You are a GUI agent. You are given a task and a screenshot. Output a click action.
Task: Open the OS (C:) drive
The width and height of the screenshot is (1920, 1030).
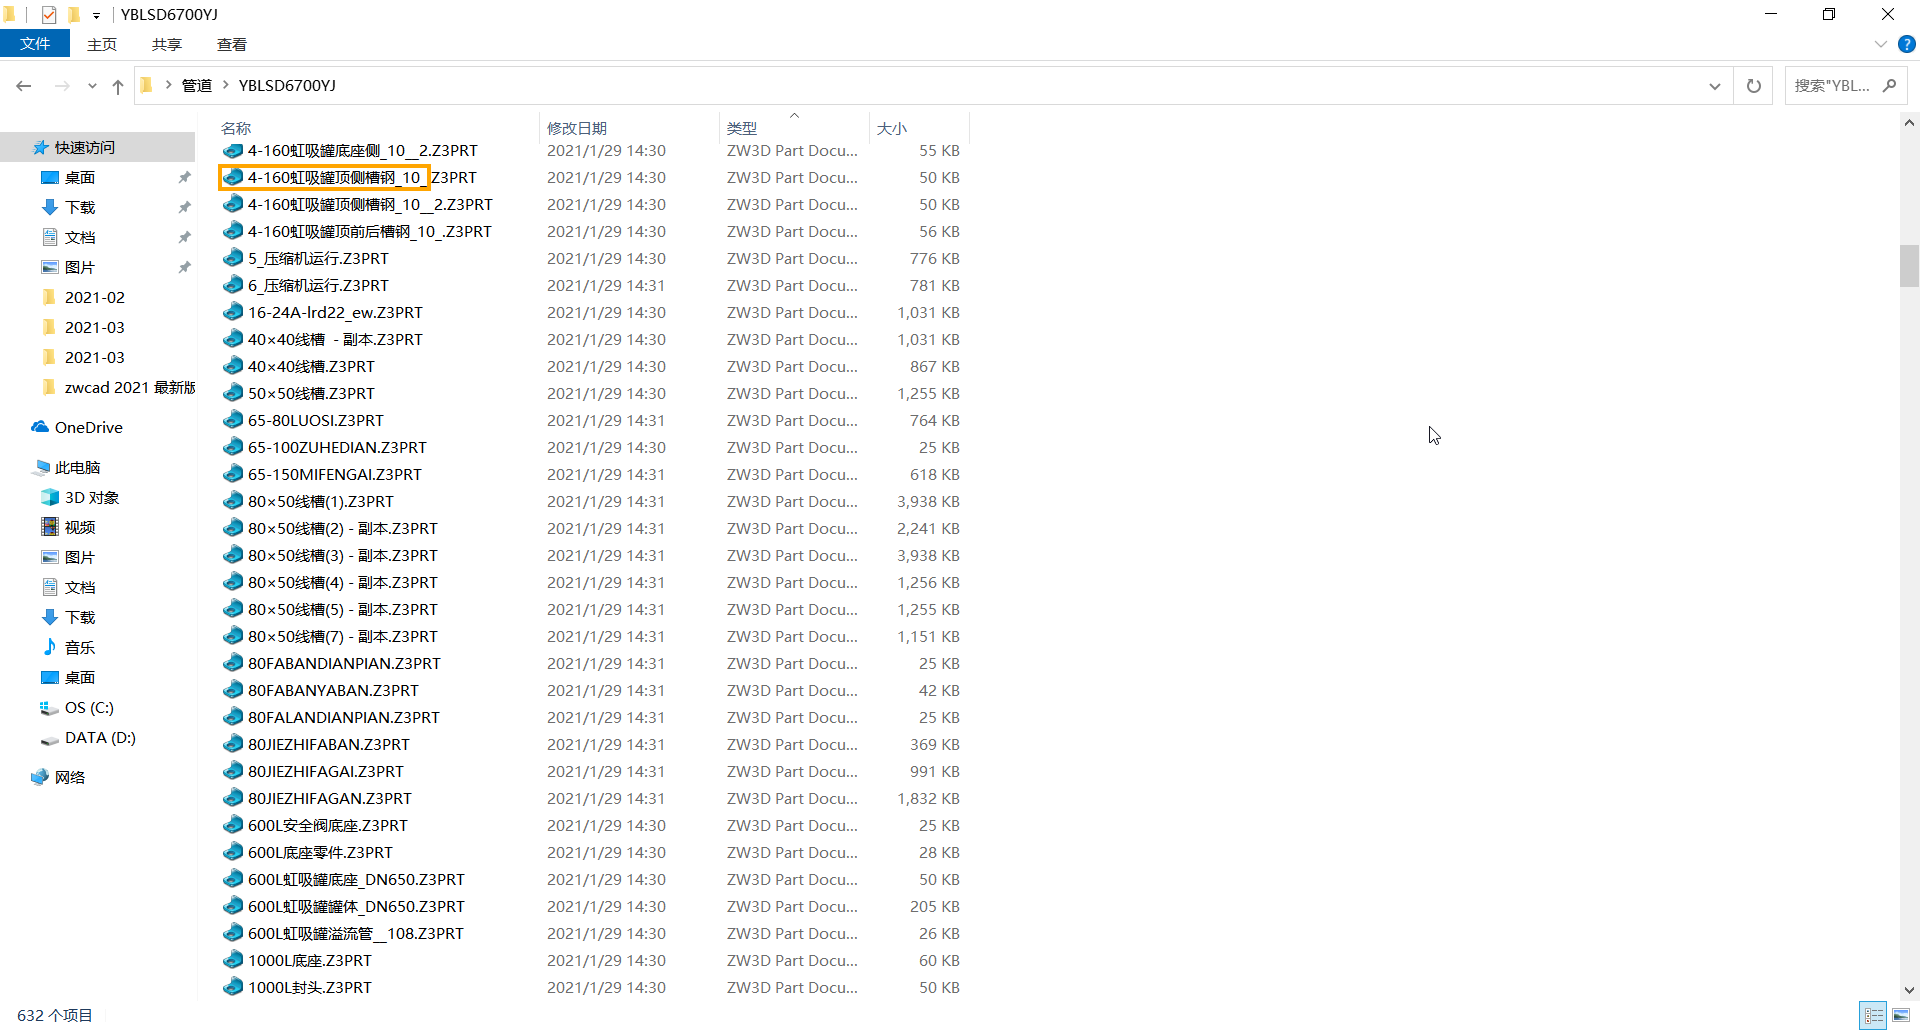(x=89, y=707)
